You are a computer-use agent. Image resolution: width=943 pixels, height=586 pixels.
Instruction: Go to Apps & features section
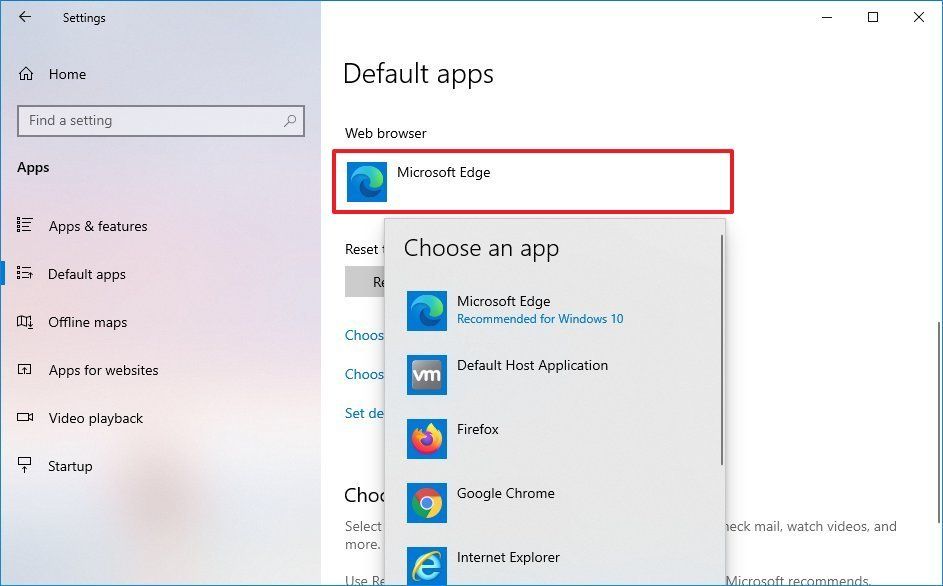click(97, 226)
